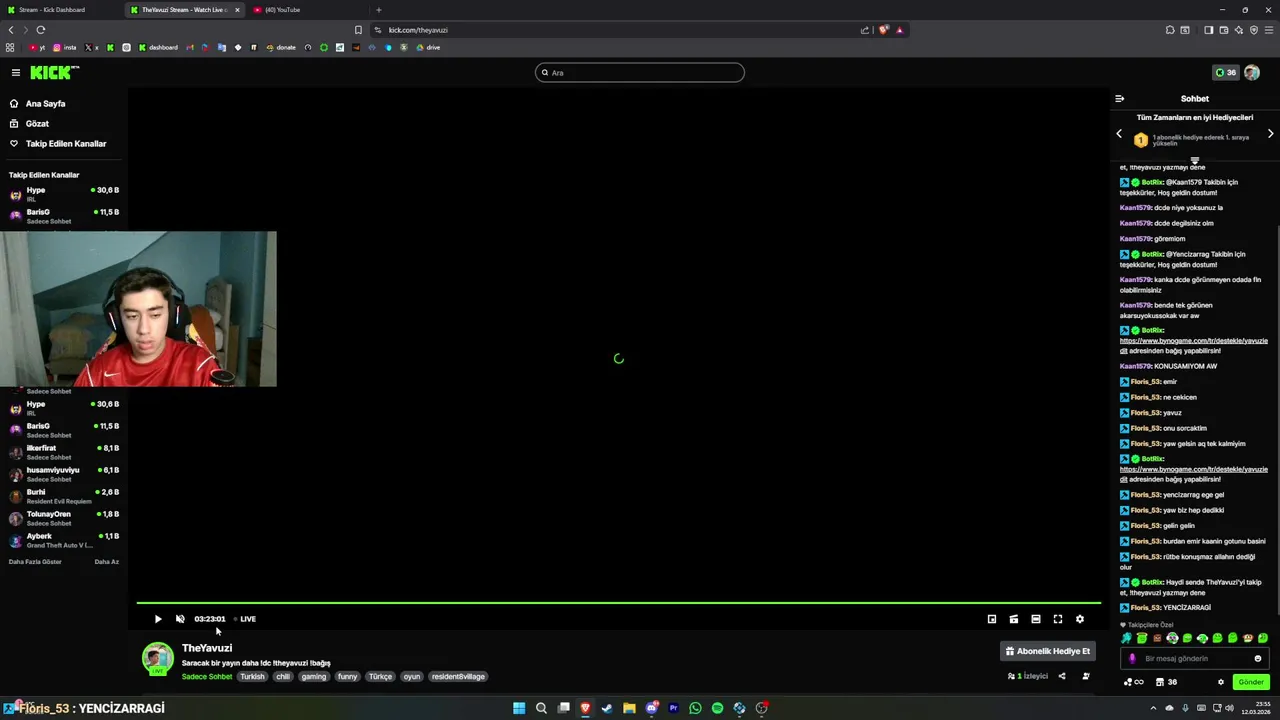Open a new browser tab
The height and width of the screenshot is (720, 1280).
[378, 10]
